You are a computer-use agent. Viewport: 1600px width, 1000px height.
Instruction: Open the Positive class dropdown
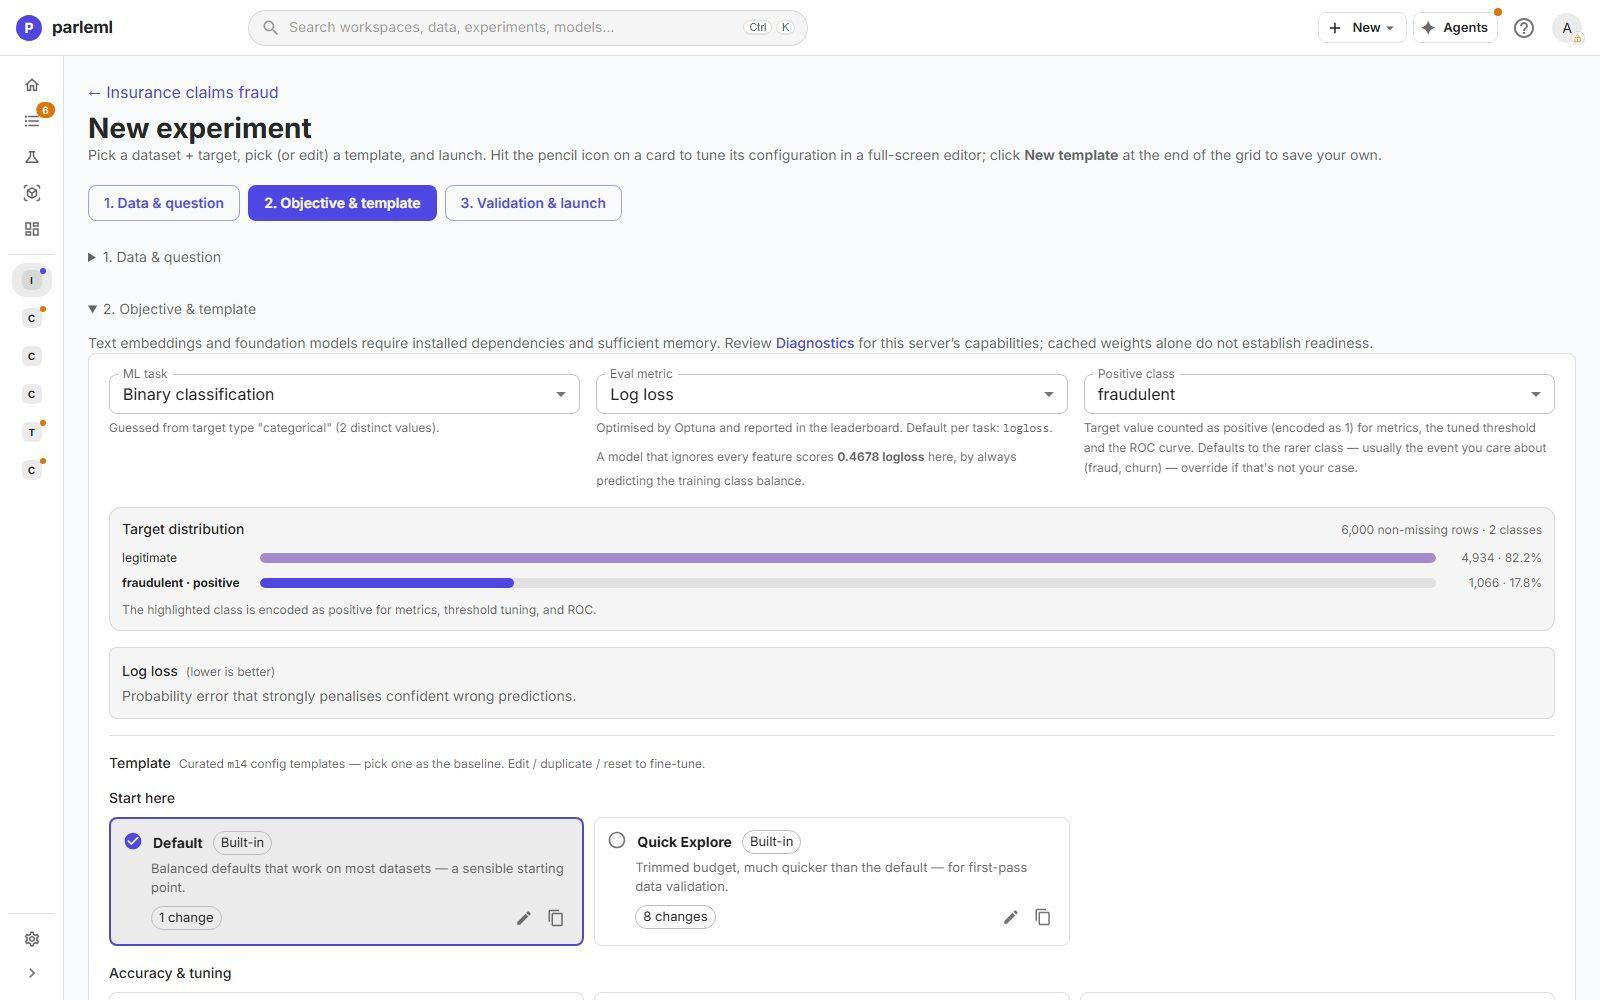click(x=1319, y=394)
